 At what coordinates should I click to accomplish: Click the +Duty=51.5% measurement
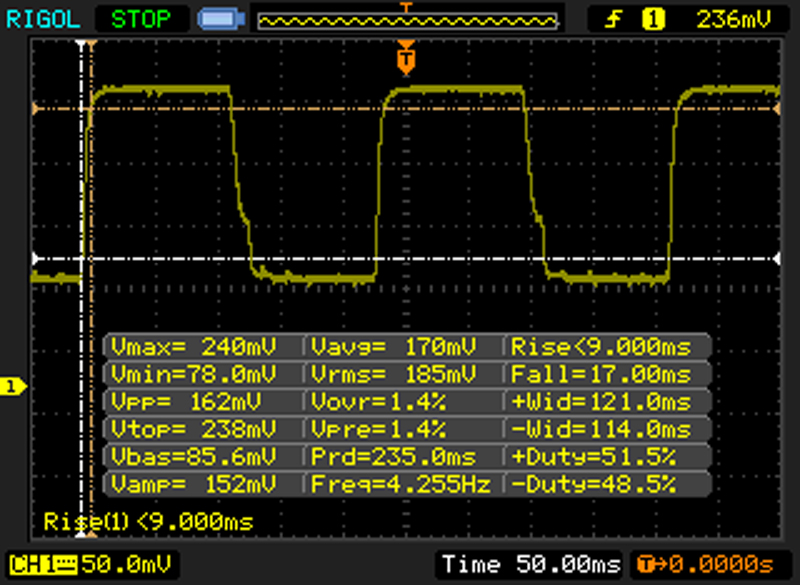(593, 456)
